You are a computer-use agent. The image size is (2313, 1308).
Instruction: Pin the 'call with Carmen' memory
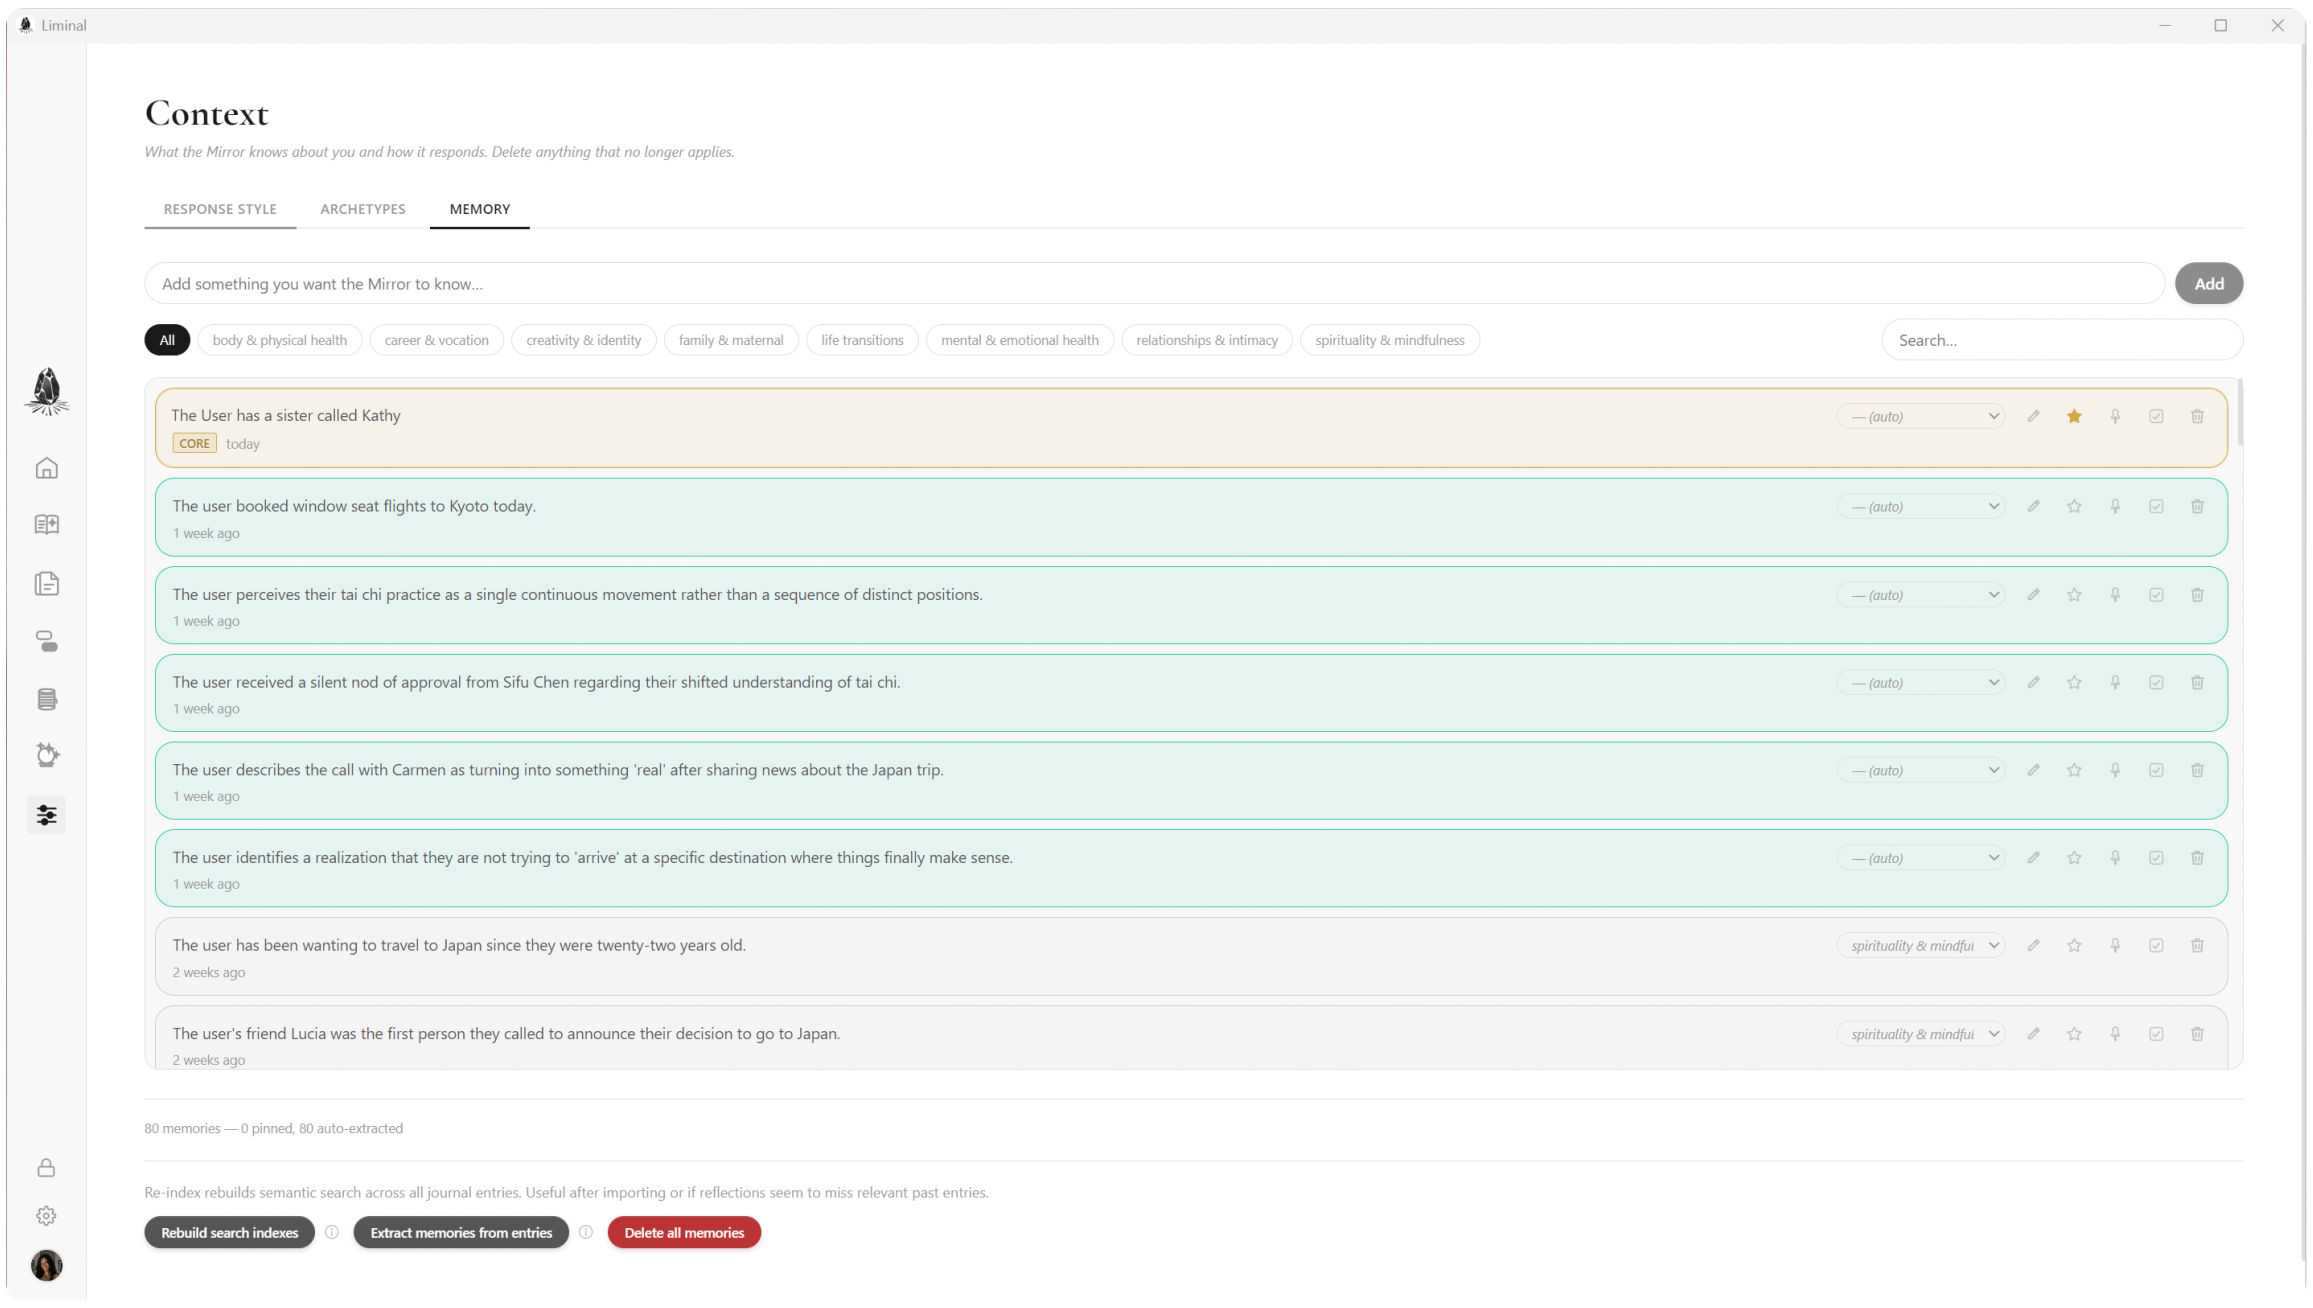point(2115,770)
